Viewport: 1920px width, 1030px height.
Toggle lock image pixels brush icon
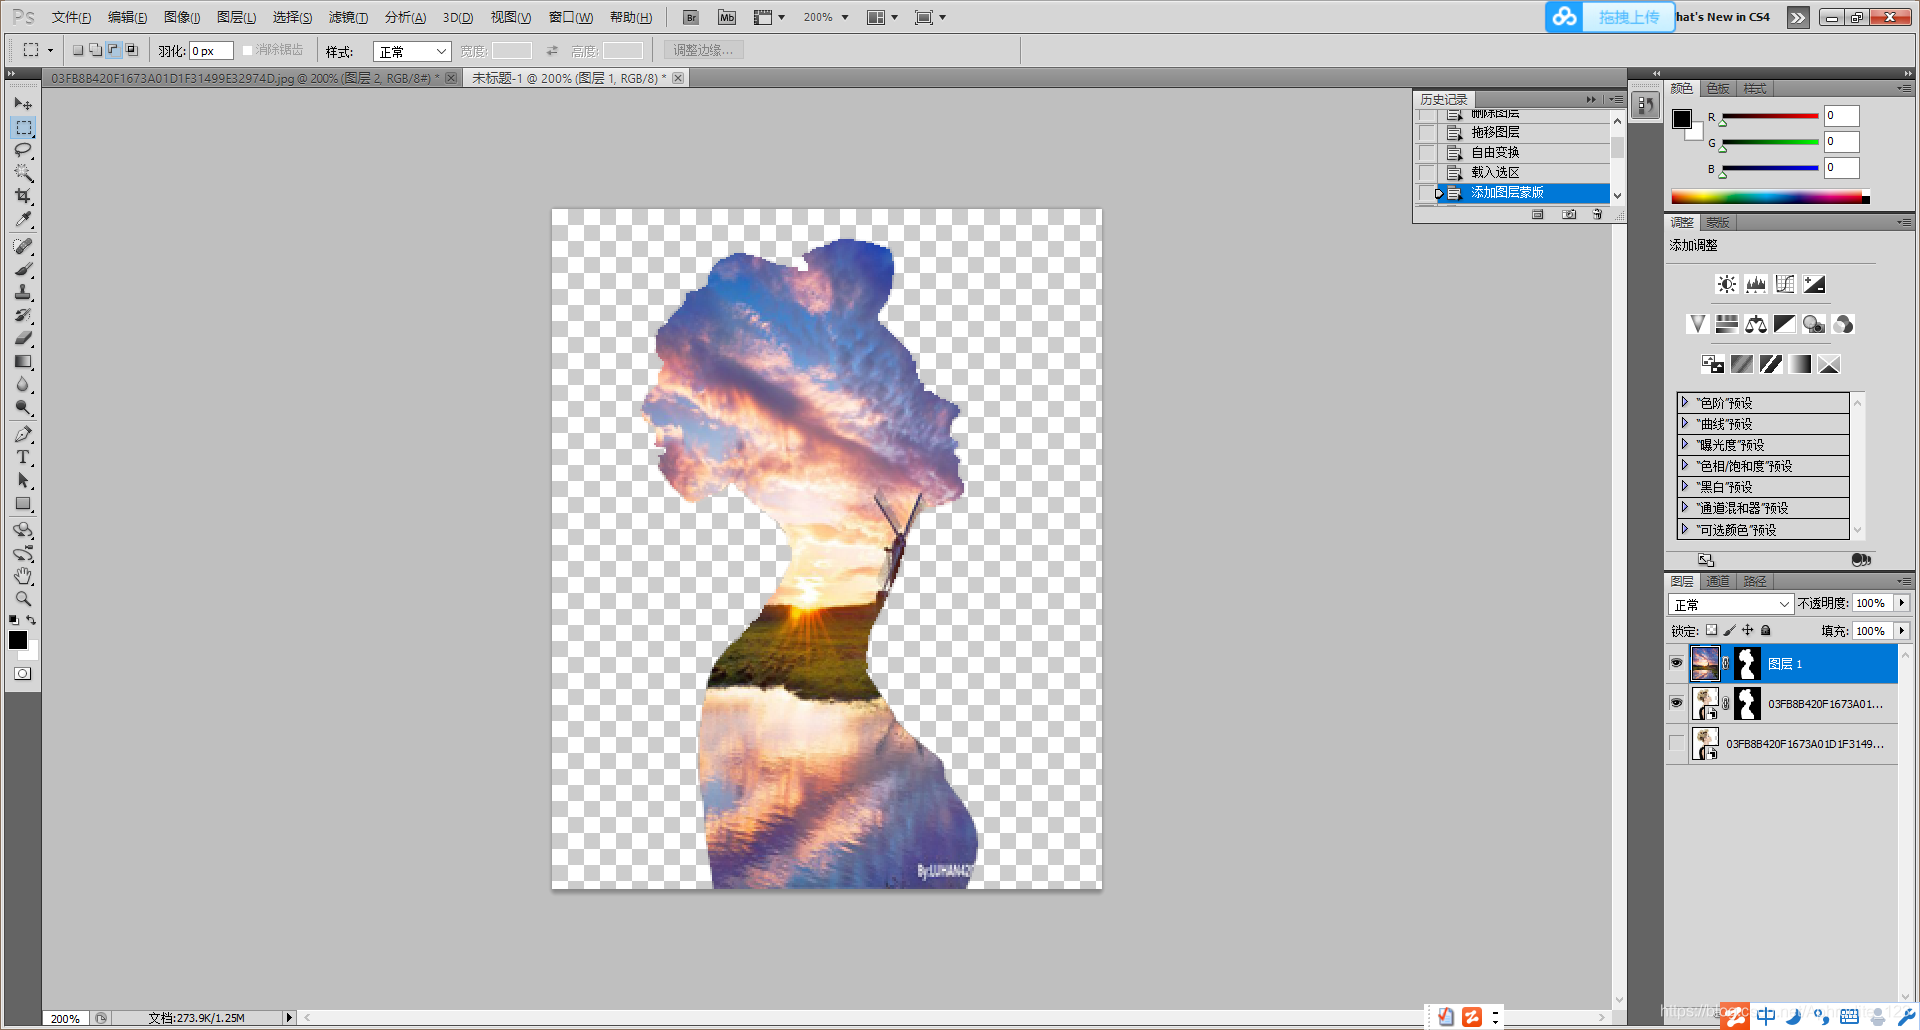1729,630
